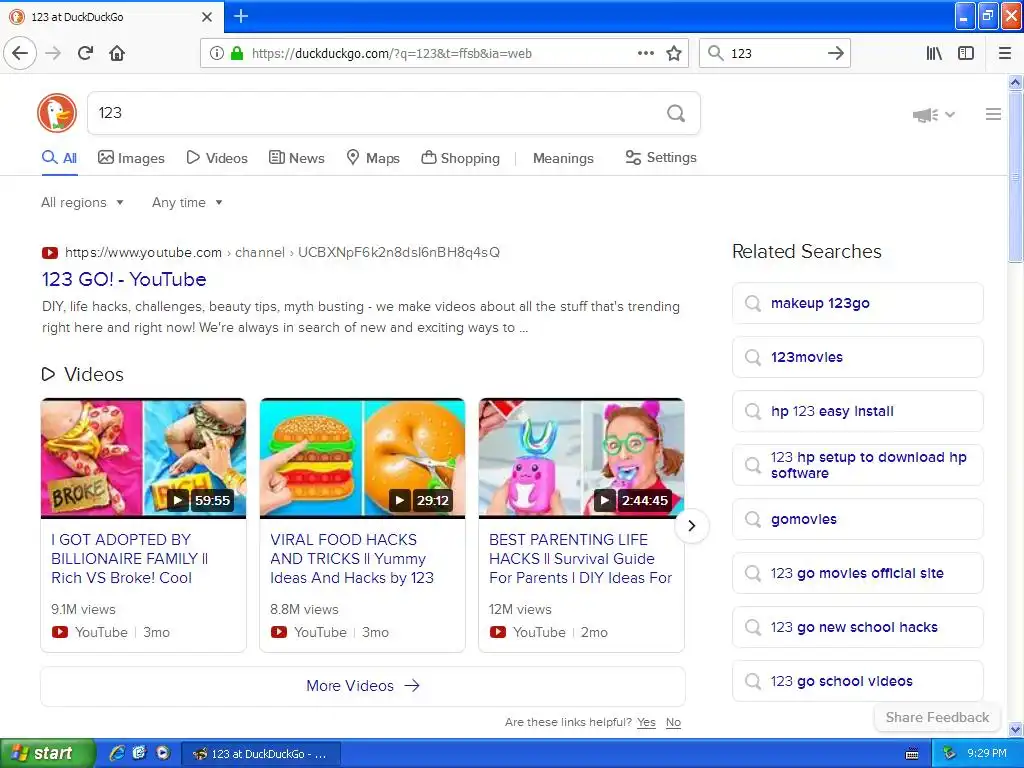Click the forward navigation arrow
Screen dimensions: 1024x768
(x=53, y=53)
